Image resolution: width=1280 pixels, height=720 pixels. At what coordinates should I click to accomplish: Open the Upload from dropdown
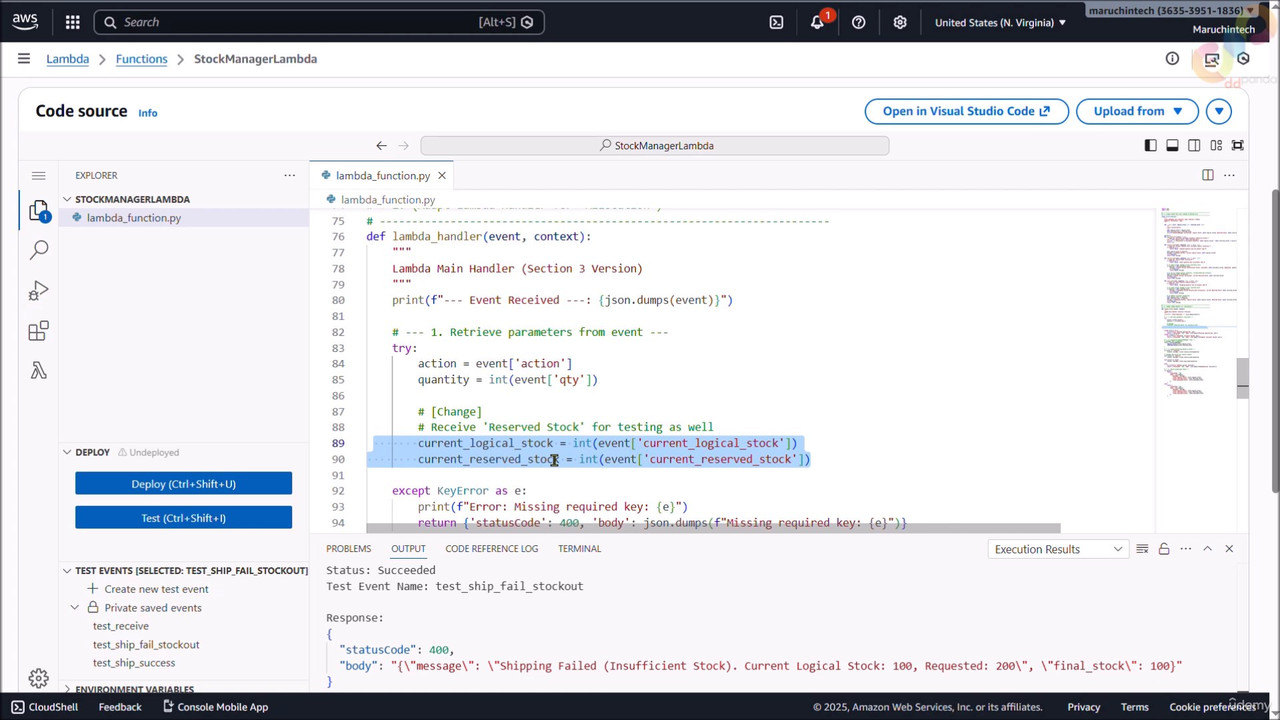click(x=1138, y=111)
